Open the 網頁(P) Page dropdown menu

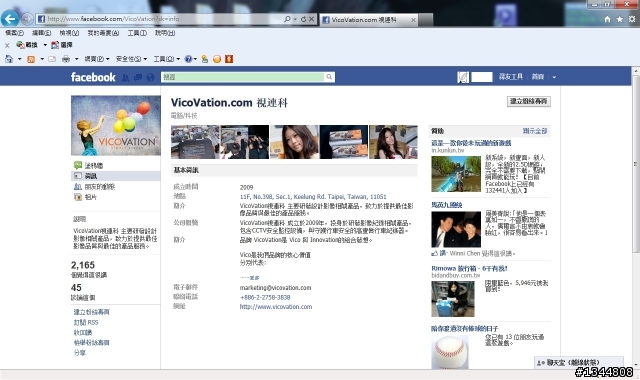click(x=97, y=59)
